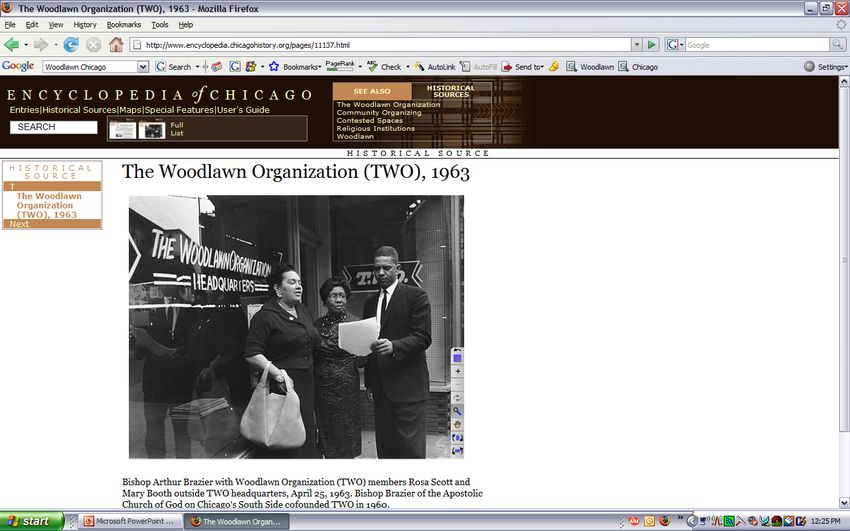Image resolution: width=850 pixels, height=531 pixels.
Task: Click the PageRank indicator
Action: [340, 66]
